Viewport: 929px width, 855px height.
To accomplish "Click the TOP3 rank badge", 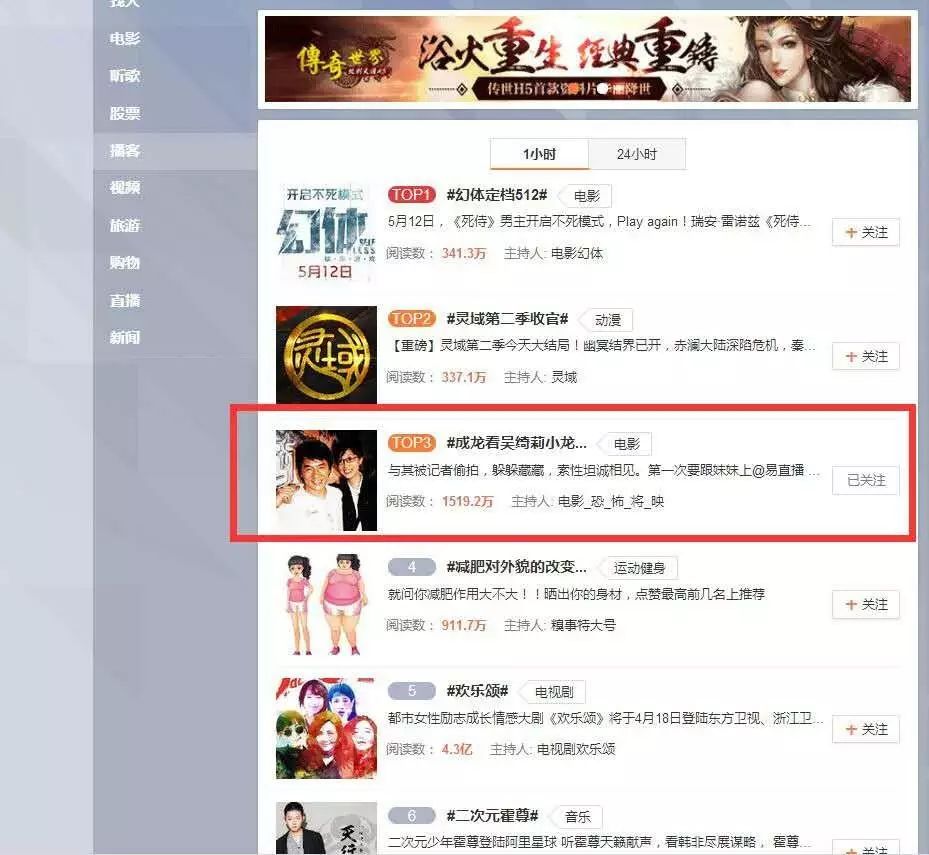I will point(412,443).
